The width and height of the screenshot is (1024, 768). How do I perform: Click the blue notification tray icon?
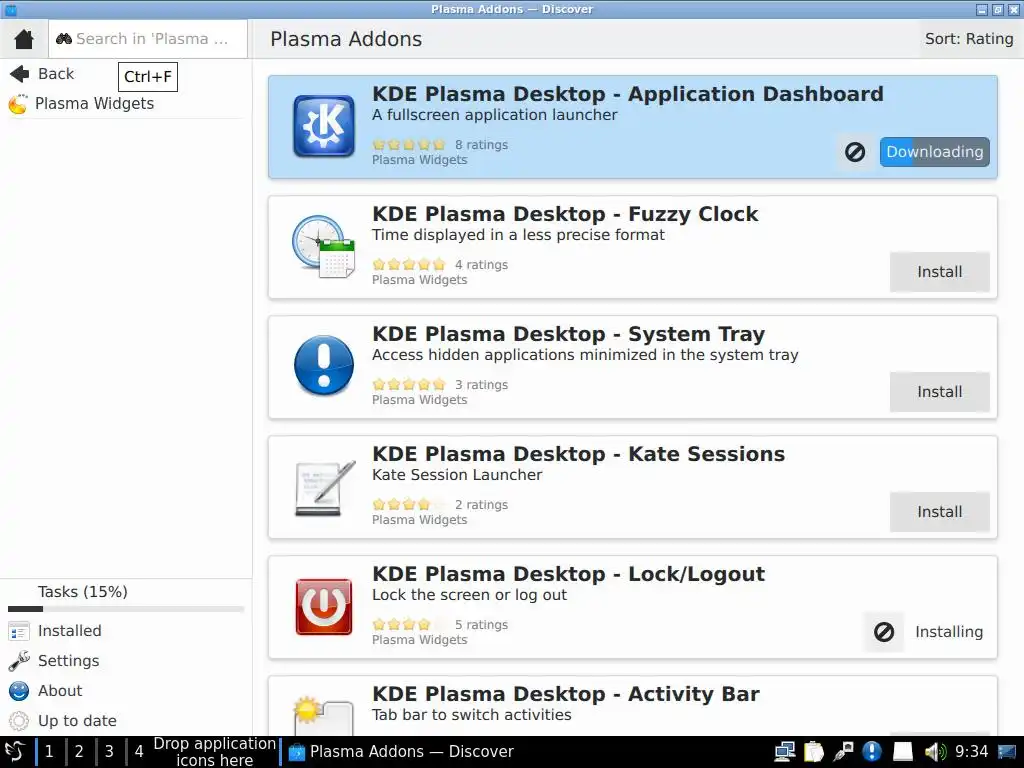872,752
